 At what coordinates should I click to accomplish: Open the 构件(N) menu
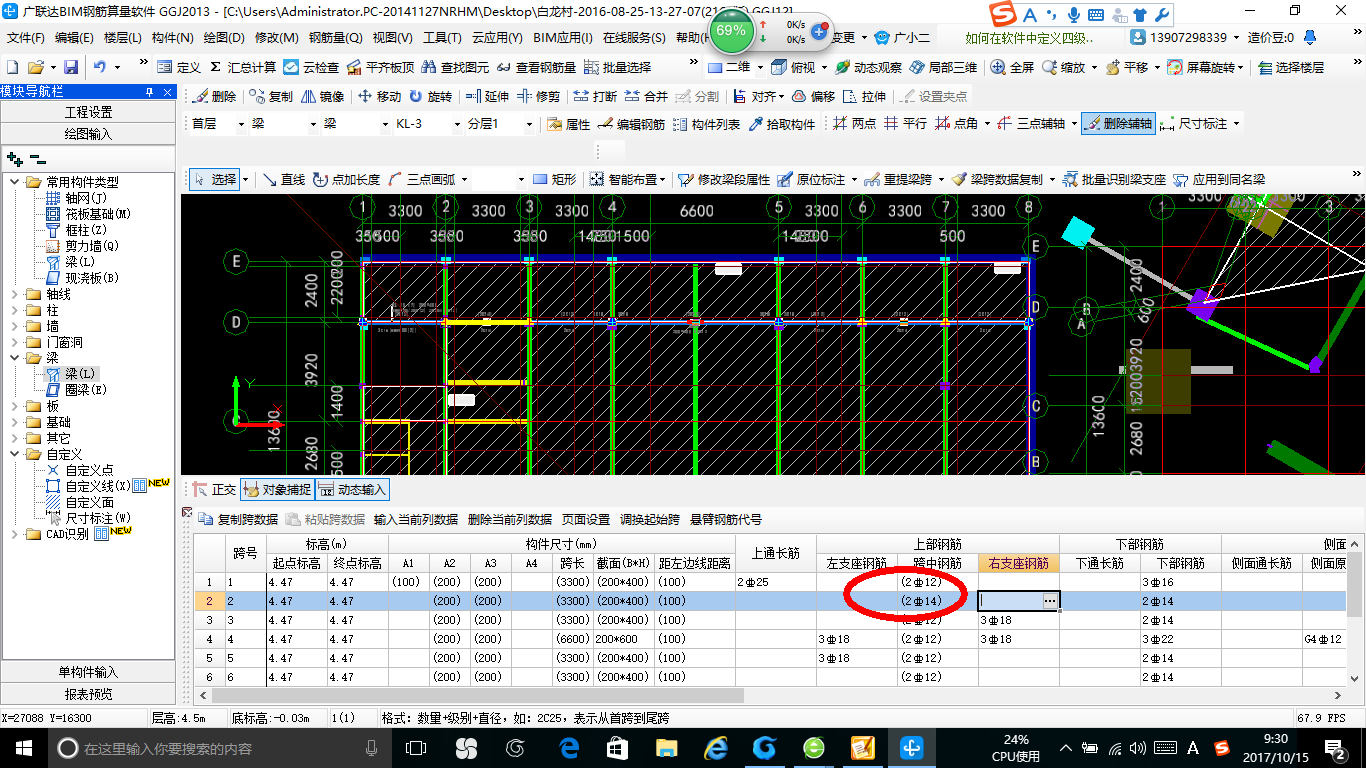pyautogui.click(x=172, y=38)
